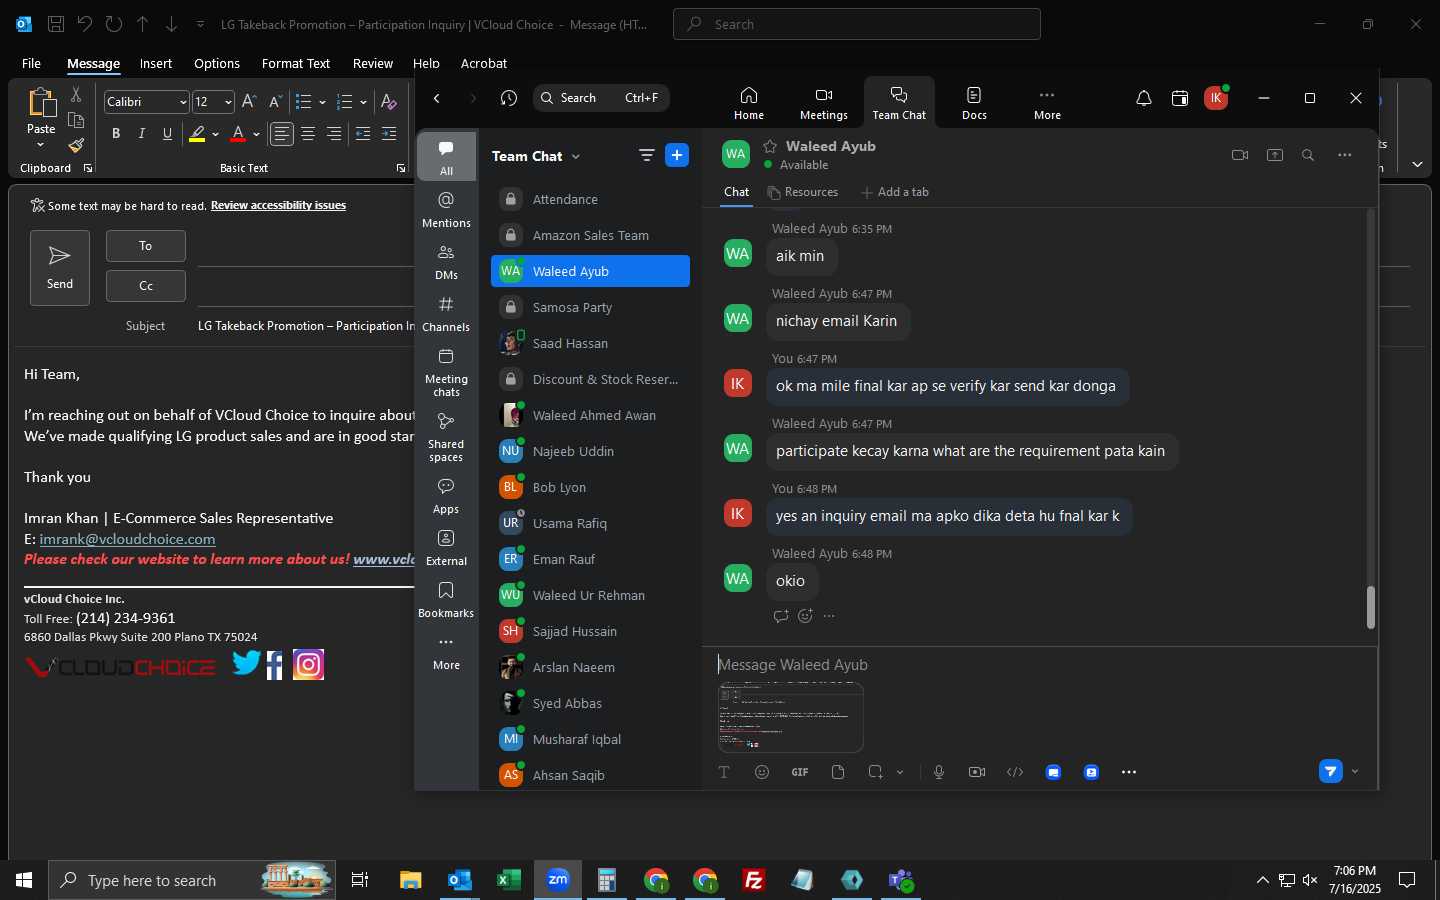Toggle align right in Outlook ribbon
This screenshot has width=1440, height=900.
(x=334, y=134)
